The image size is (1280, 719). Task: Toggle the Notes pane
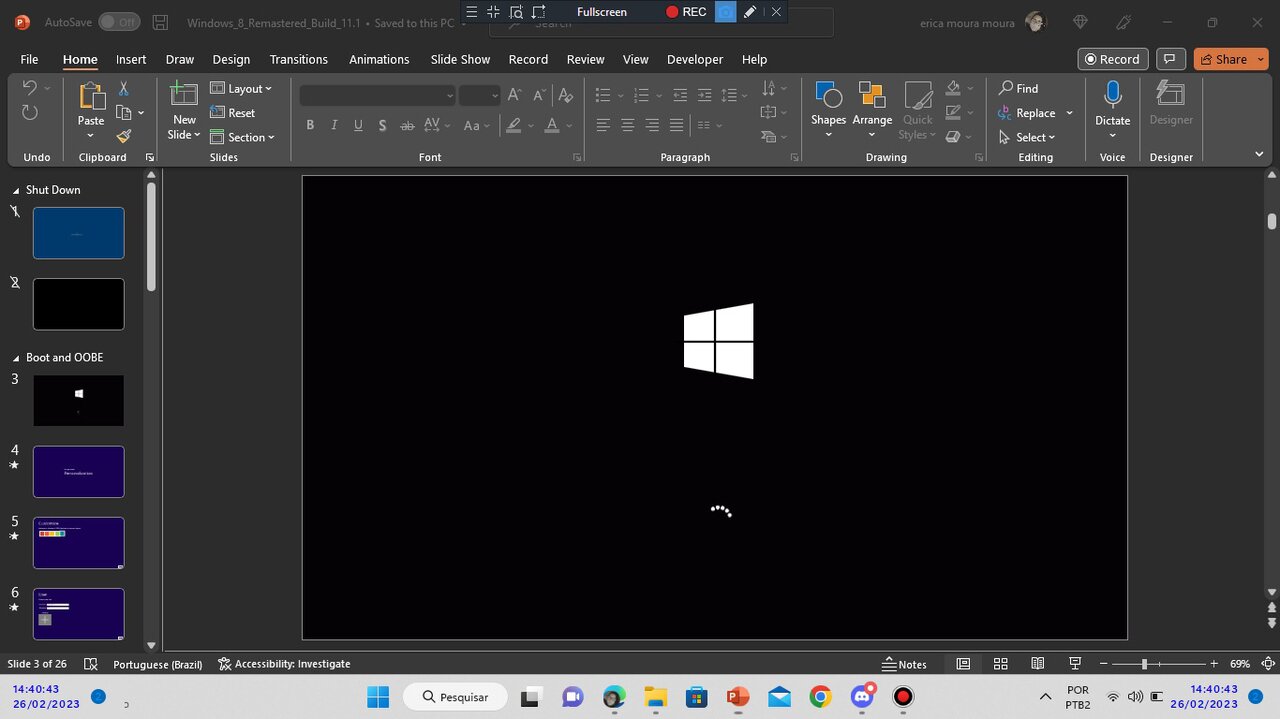coord(904,664)
